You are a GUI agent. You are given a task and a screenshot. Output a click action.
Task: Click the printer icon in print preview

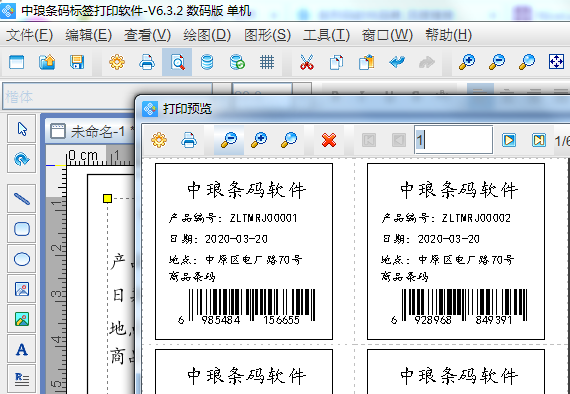(x=189, y=140)
